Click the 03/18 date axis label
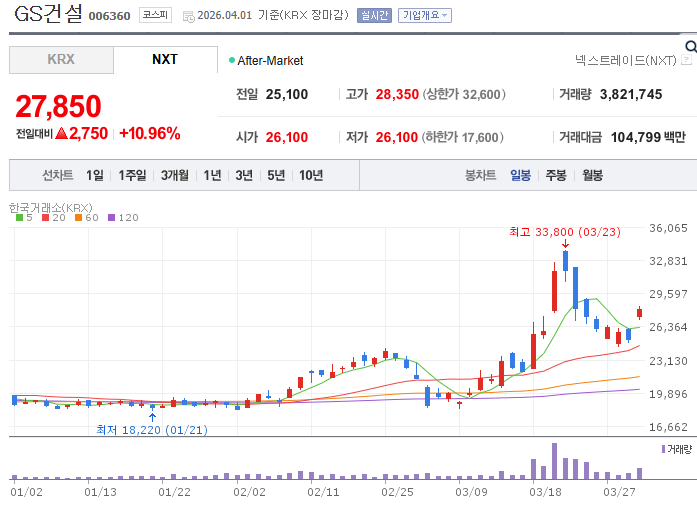Viewport: 697px width, 507px height. [545, 492]
